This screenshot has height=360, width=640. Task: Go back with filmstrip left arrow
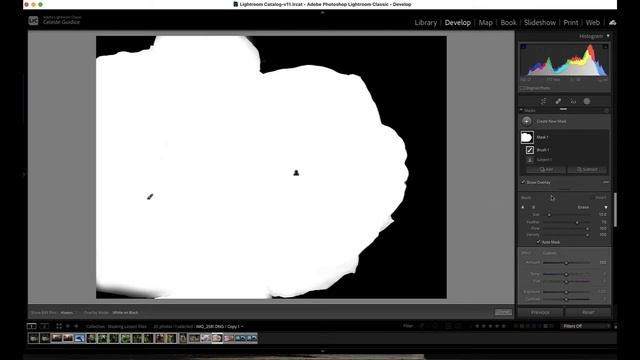[x=68, y=326]
